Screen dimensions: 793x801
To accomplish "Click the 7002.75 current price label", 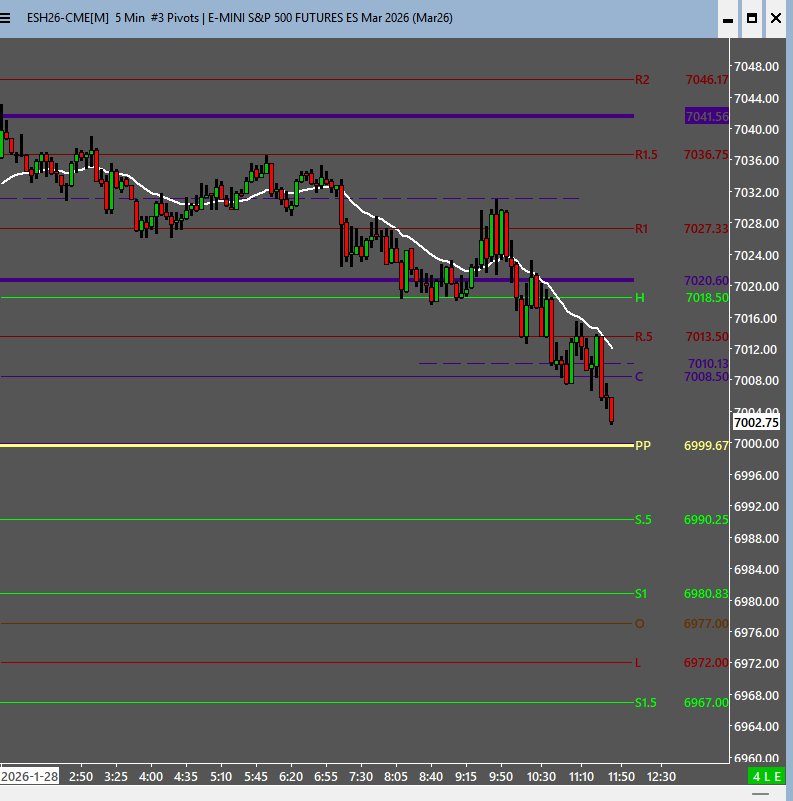I will [x=756, y=423].
